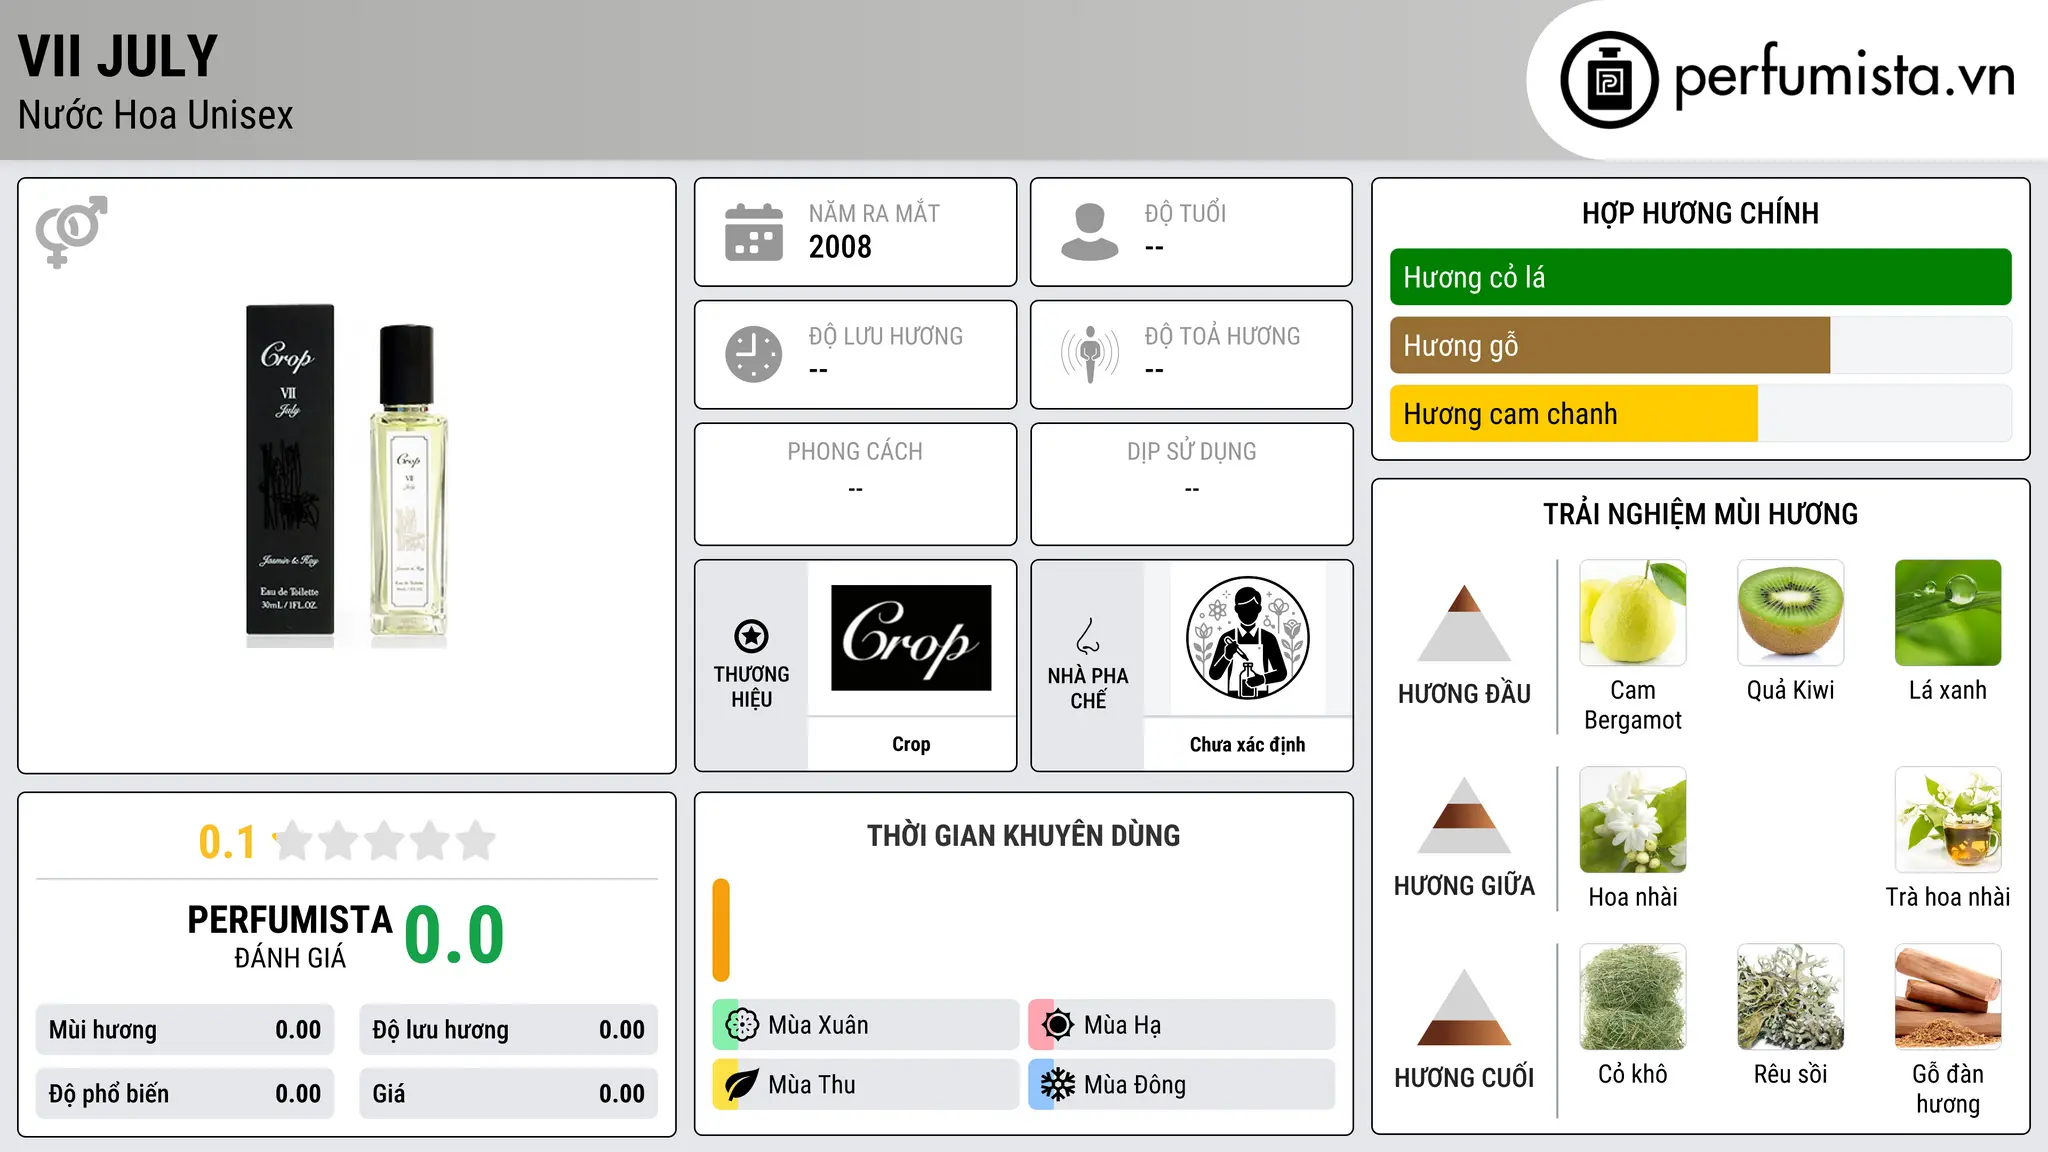Click the Thời Gian Khuyên Dùng heading

point(1024,836)
